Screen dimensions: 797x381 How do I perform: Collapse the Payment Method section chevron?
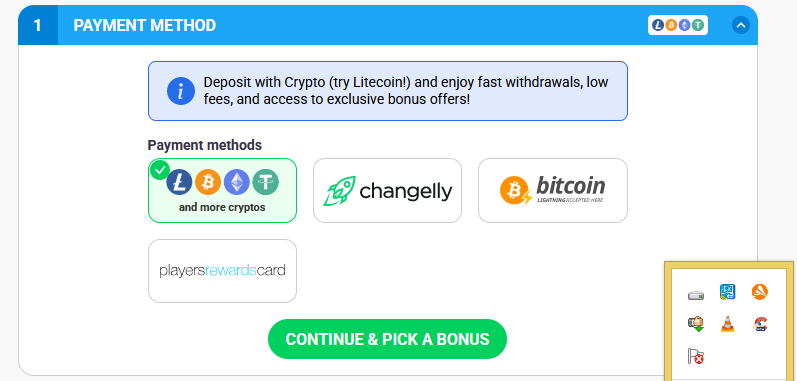[x=741, y=25]
